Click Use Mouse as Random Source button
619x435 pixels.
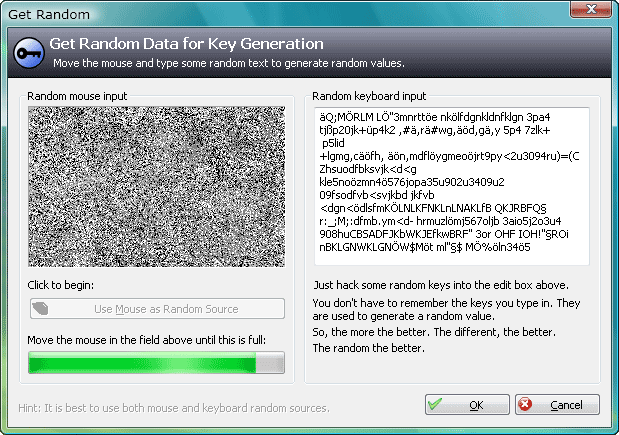coord(157,309)
